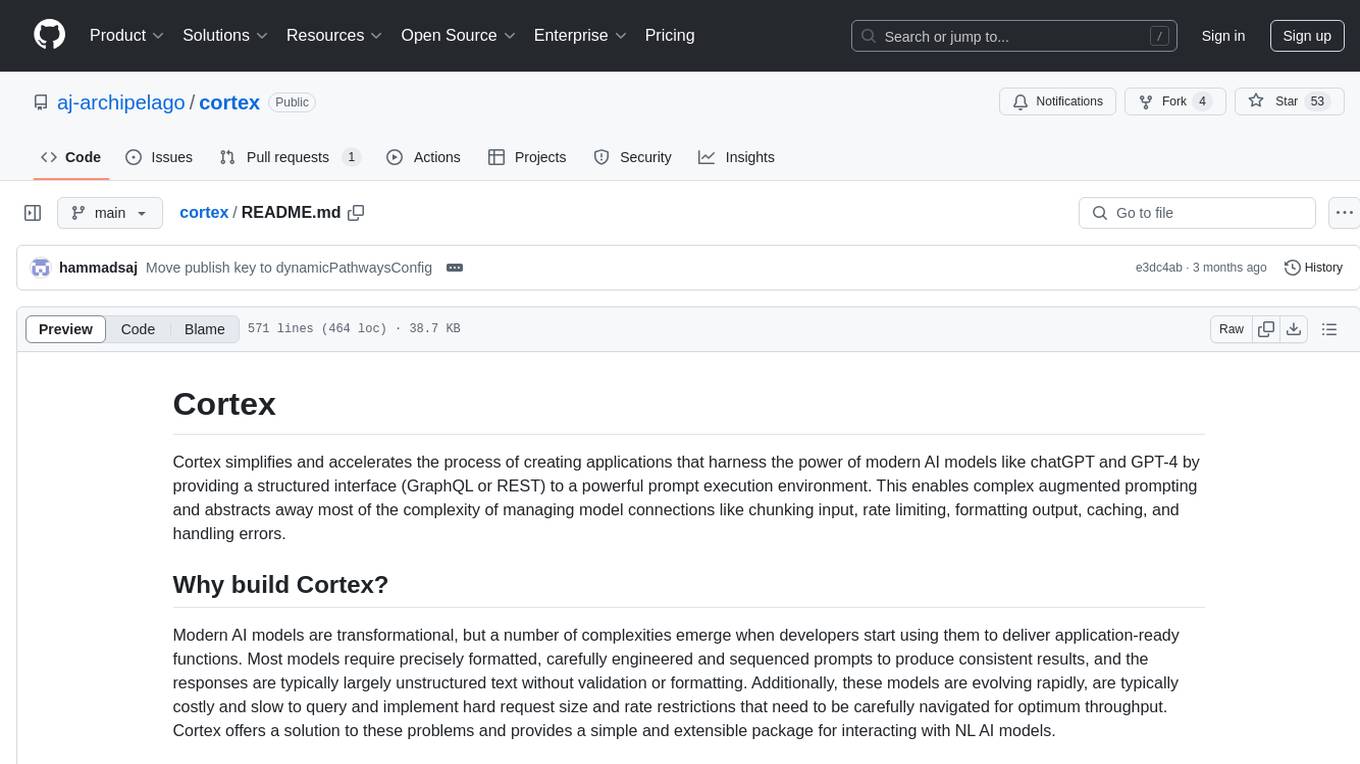This screenshot has width=1360, height=764.
Task: Expand the Open Source menu
Action: (458, 35)
